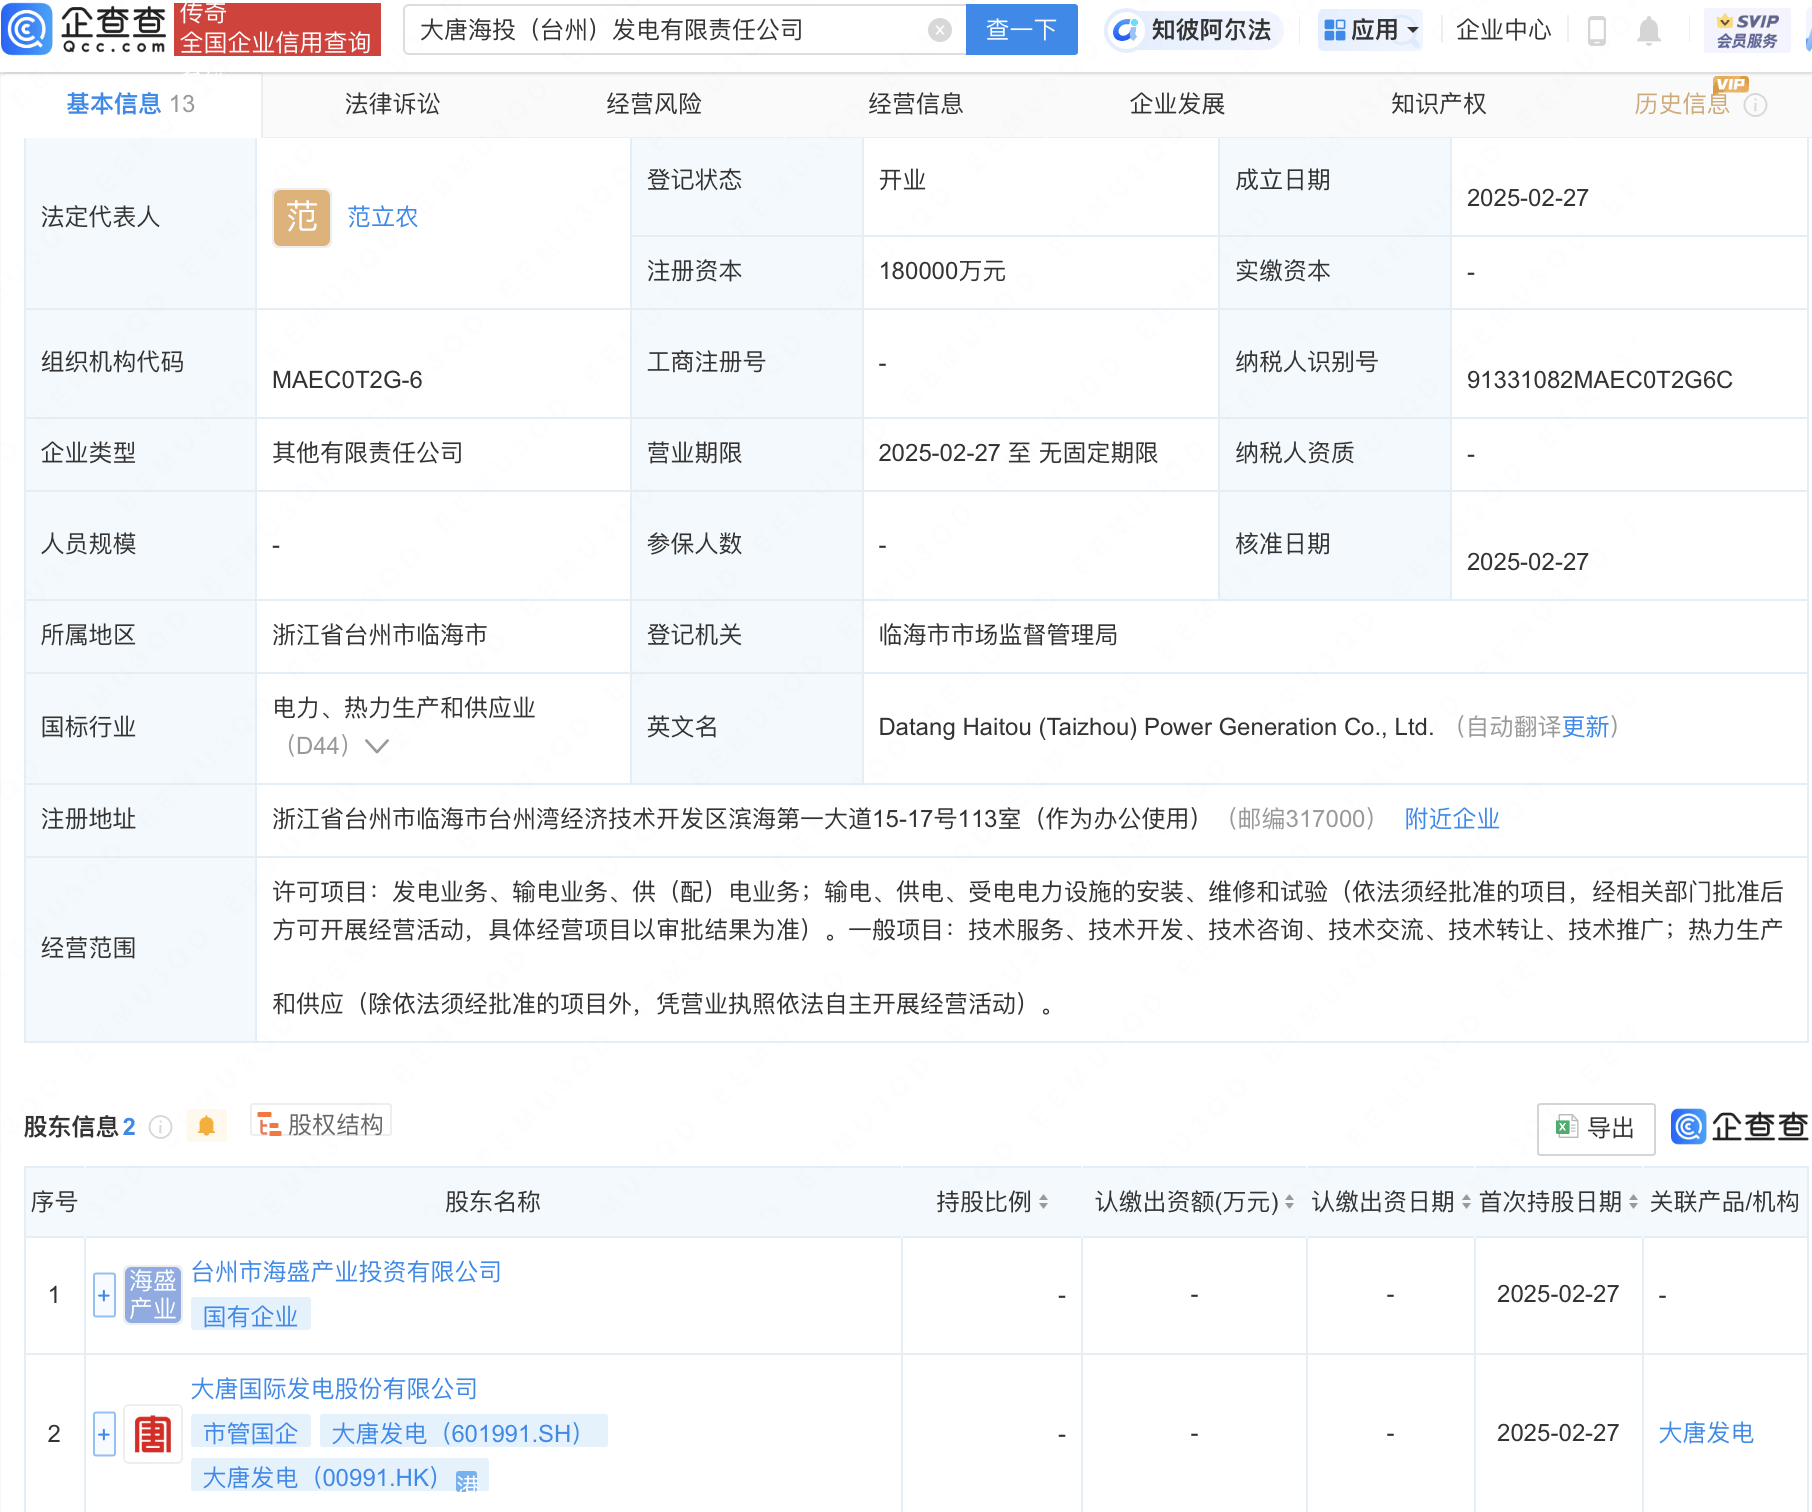Click 大唐发电（601991.SH）stock tag
Screen dimensions: 1812x1512
pyautogui.click(x=464, y=1433)
